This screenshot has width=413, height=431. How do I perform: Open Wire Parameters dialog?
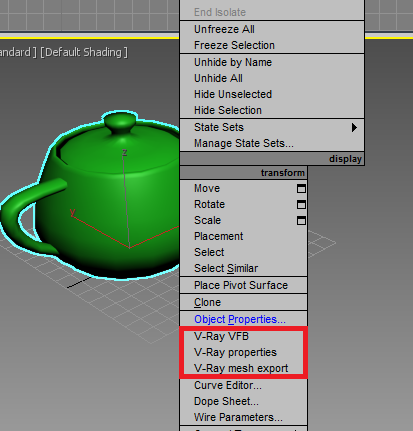(x=243, y=417)
